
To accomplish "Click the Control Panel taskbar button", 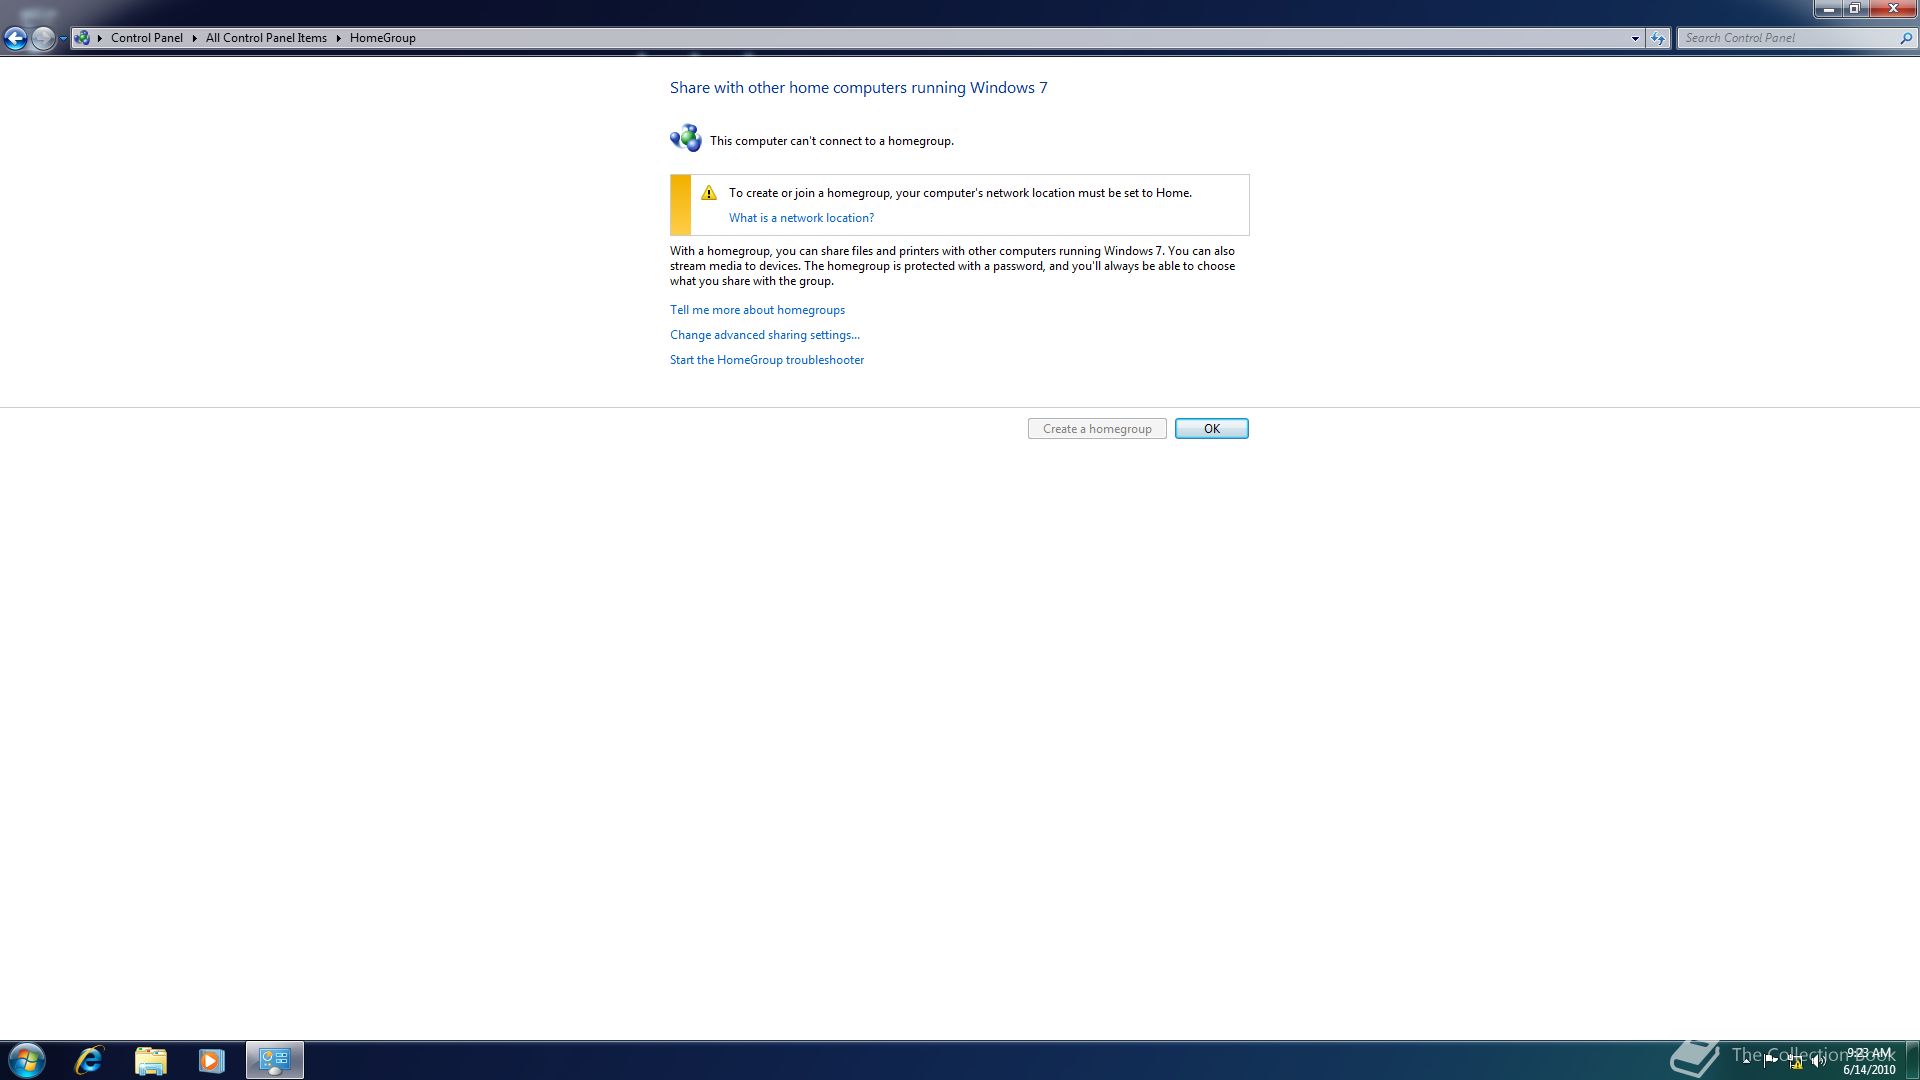I will (x=274, y=1060).
